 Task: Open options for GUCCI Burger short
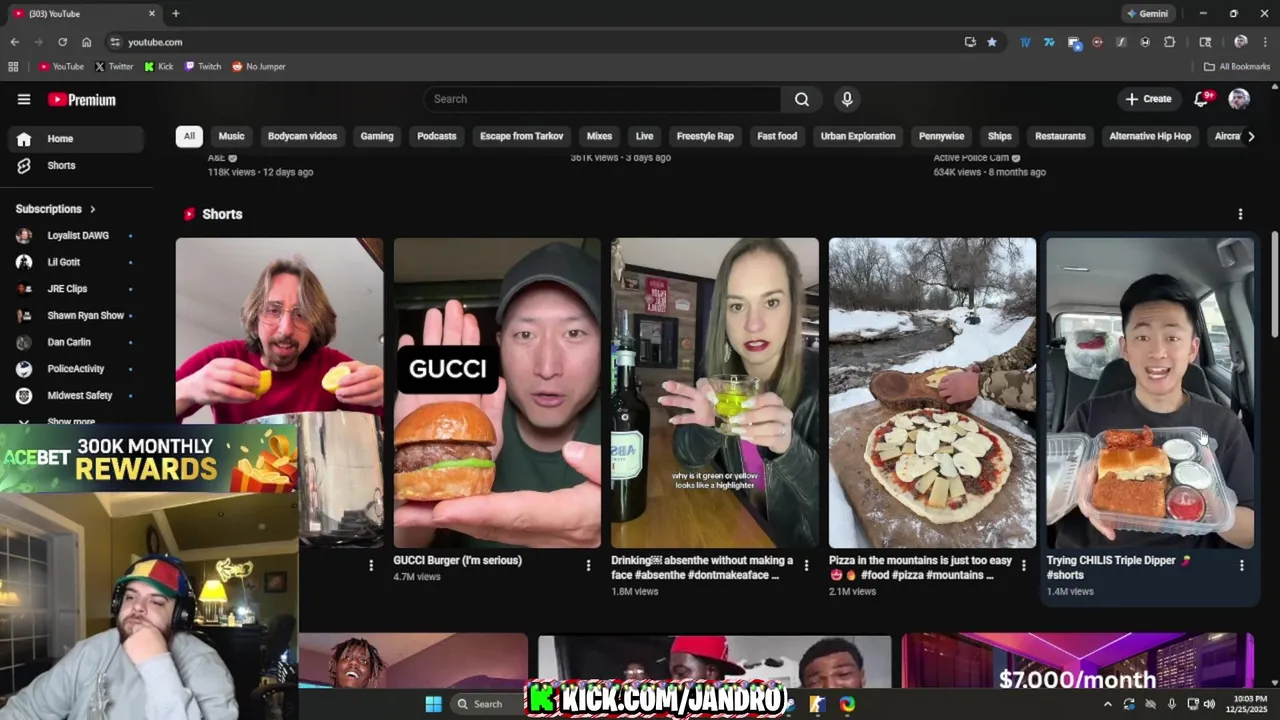(x=588, y=565)
